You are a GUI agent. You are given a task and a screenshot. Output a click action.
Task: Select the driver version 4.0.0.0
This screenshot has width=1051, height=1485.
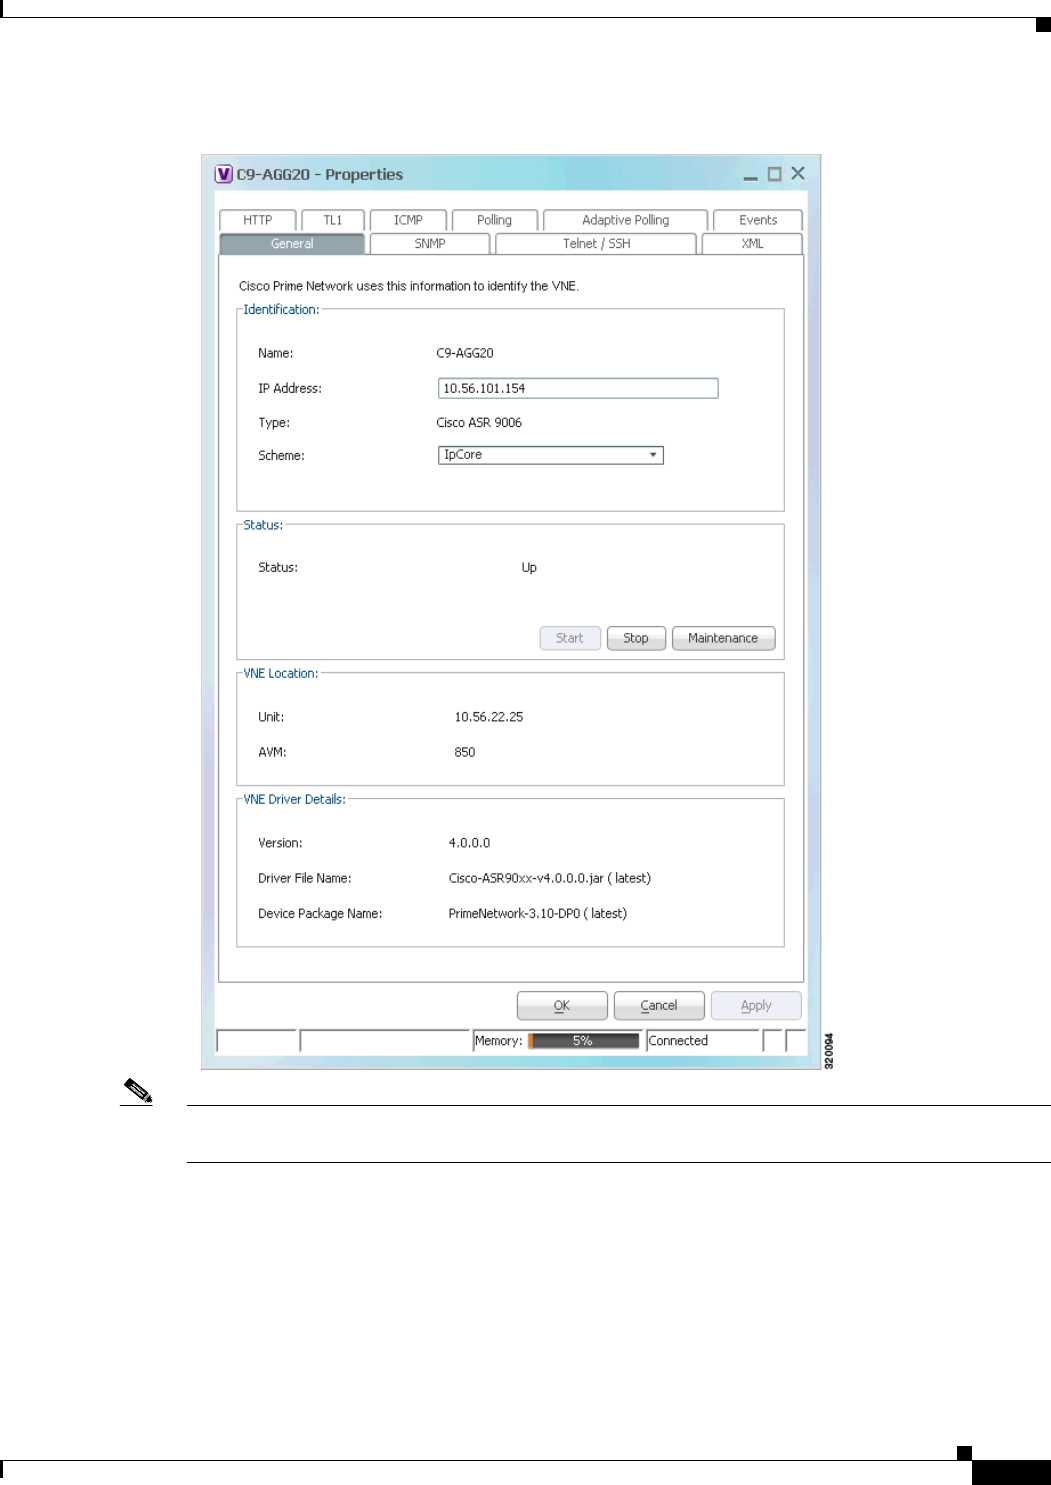(x=469, y=843)
